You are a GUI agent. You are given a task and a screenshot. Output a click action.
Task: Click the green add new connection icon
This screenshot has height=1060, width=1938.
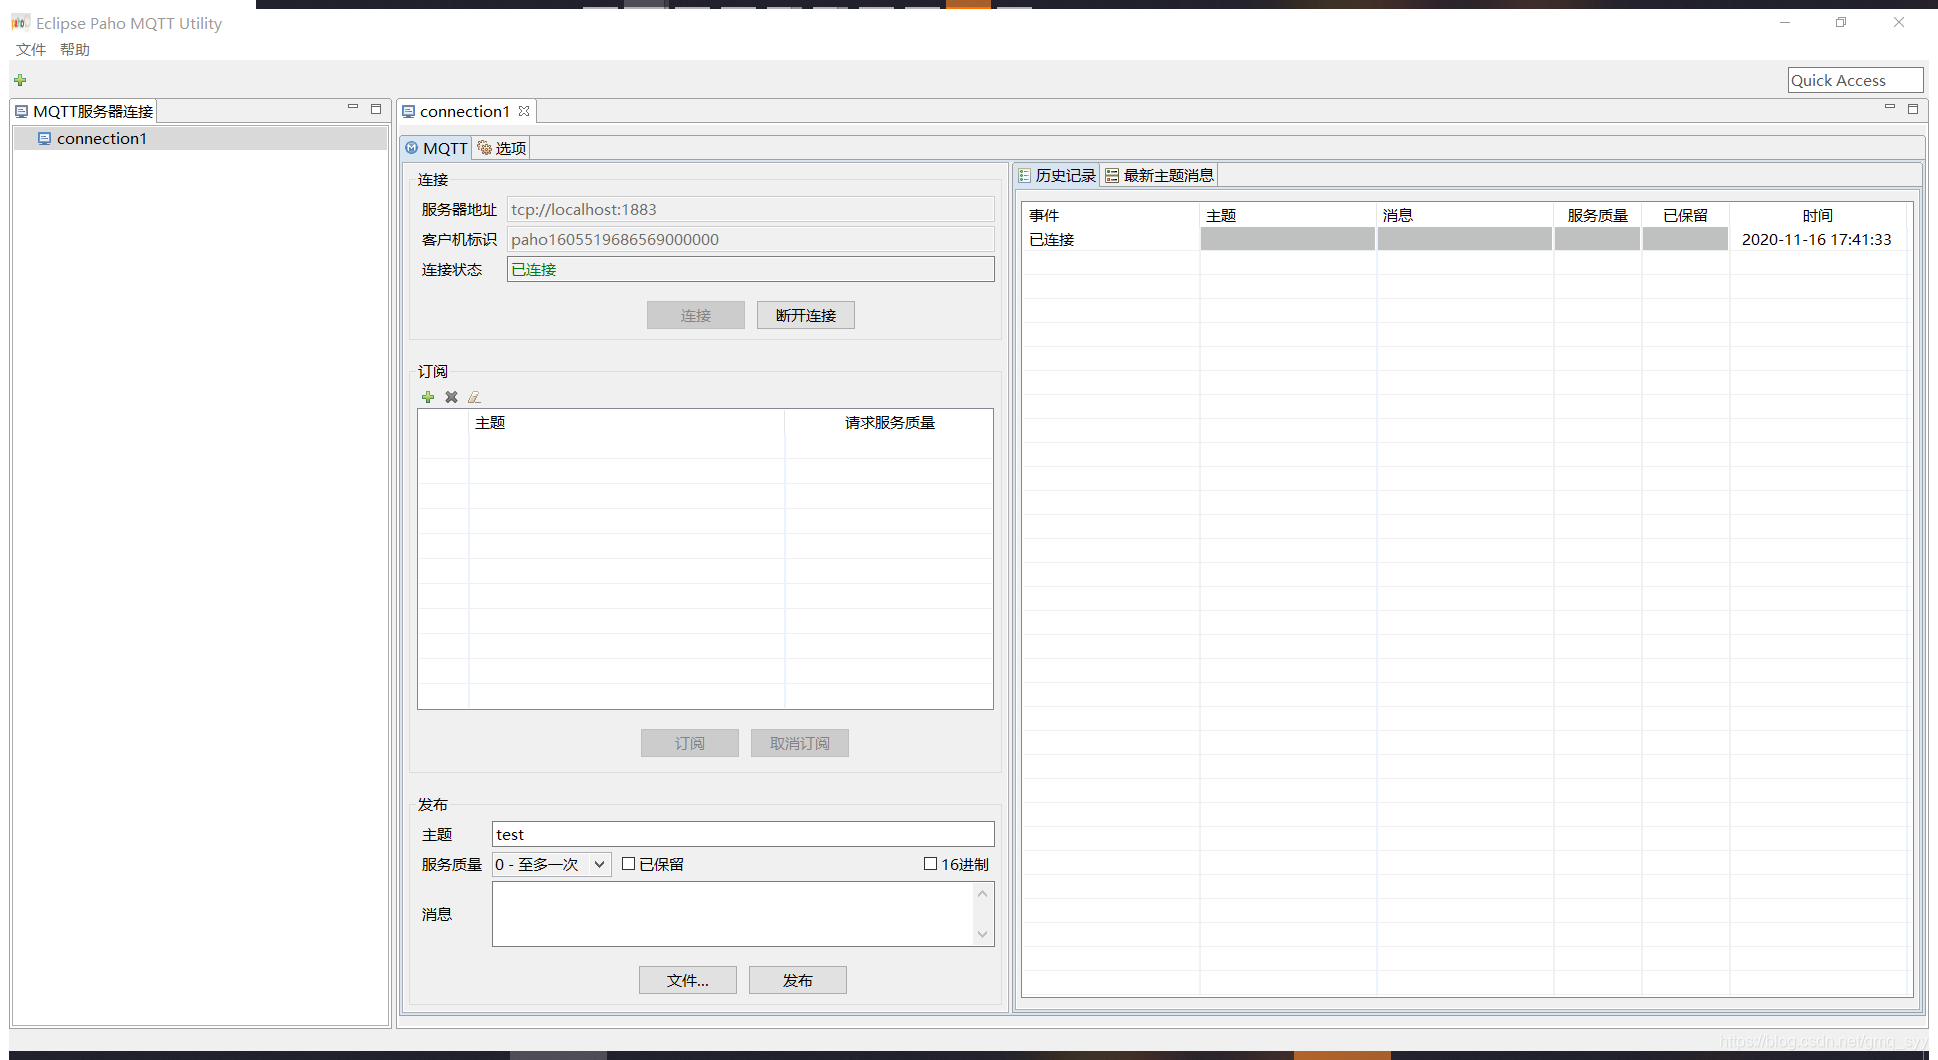coord(20,80)
